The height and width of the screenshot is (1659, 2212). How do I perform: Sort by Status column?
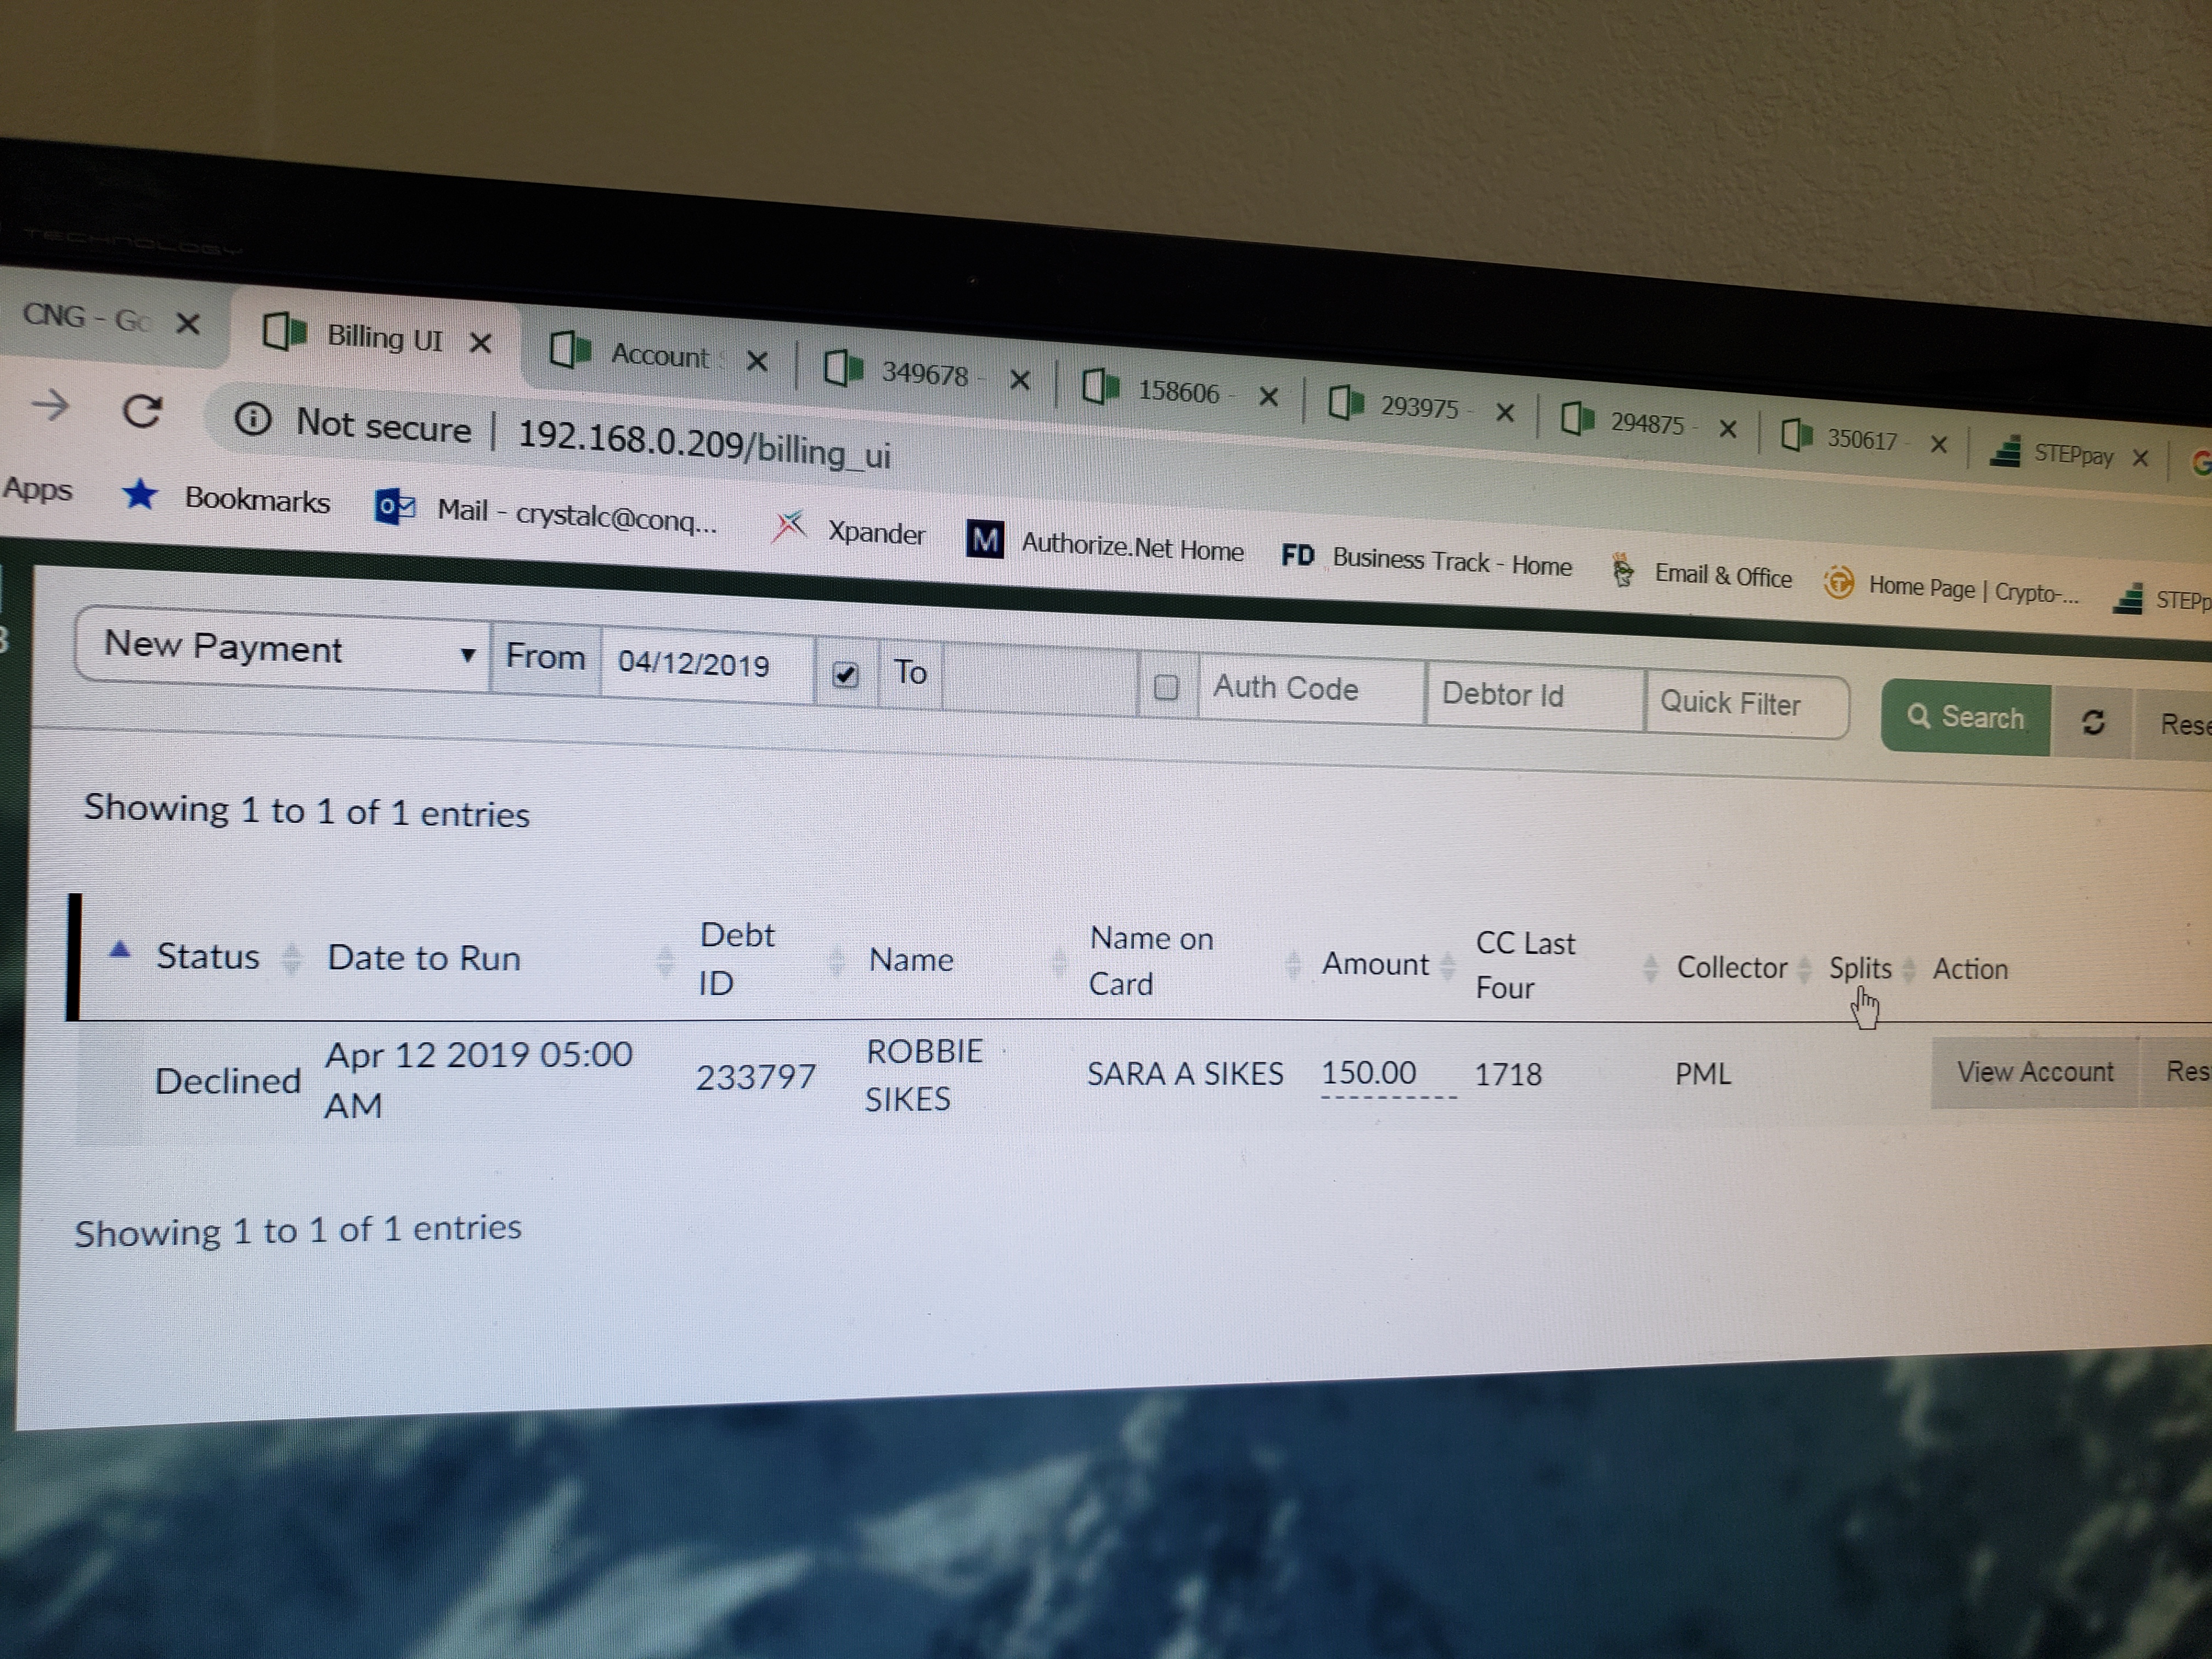tap(207, 956)
